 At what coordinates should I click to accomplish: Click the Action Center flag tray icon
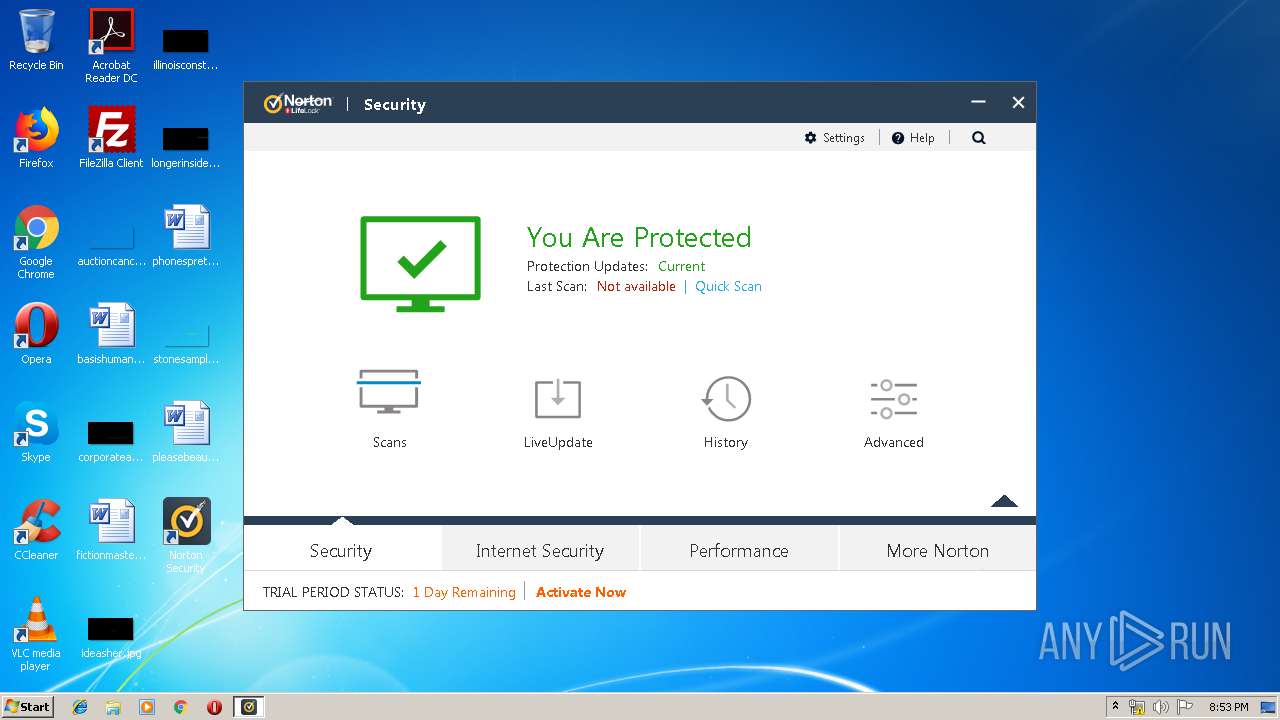(x=1184, y=707)
